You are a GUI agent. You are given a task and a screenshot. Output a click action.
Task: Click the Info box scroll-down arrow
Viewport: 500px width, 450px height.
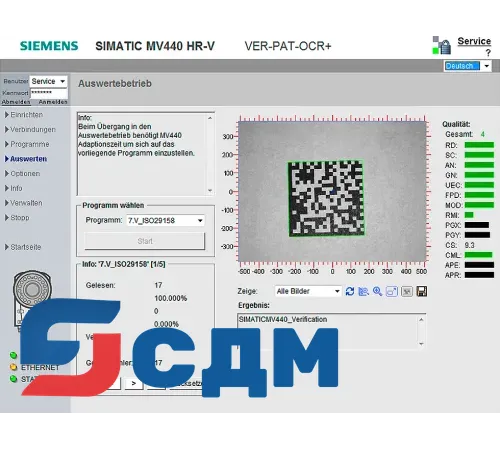pyautogui.click(x=210, y=190)
